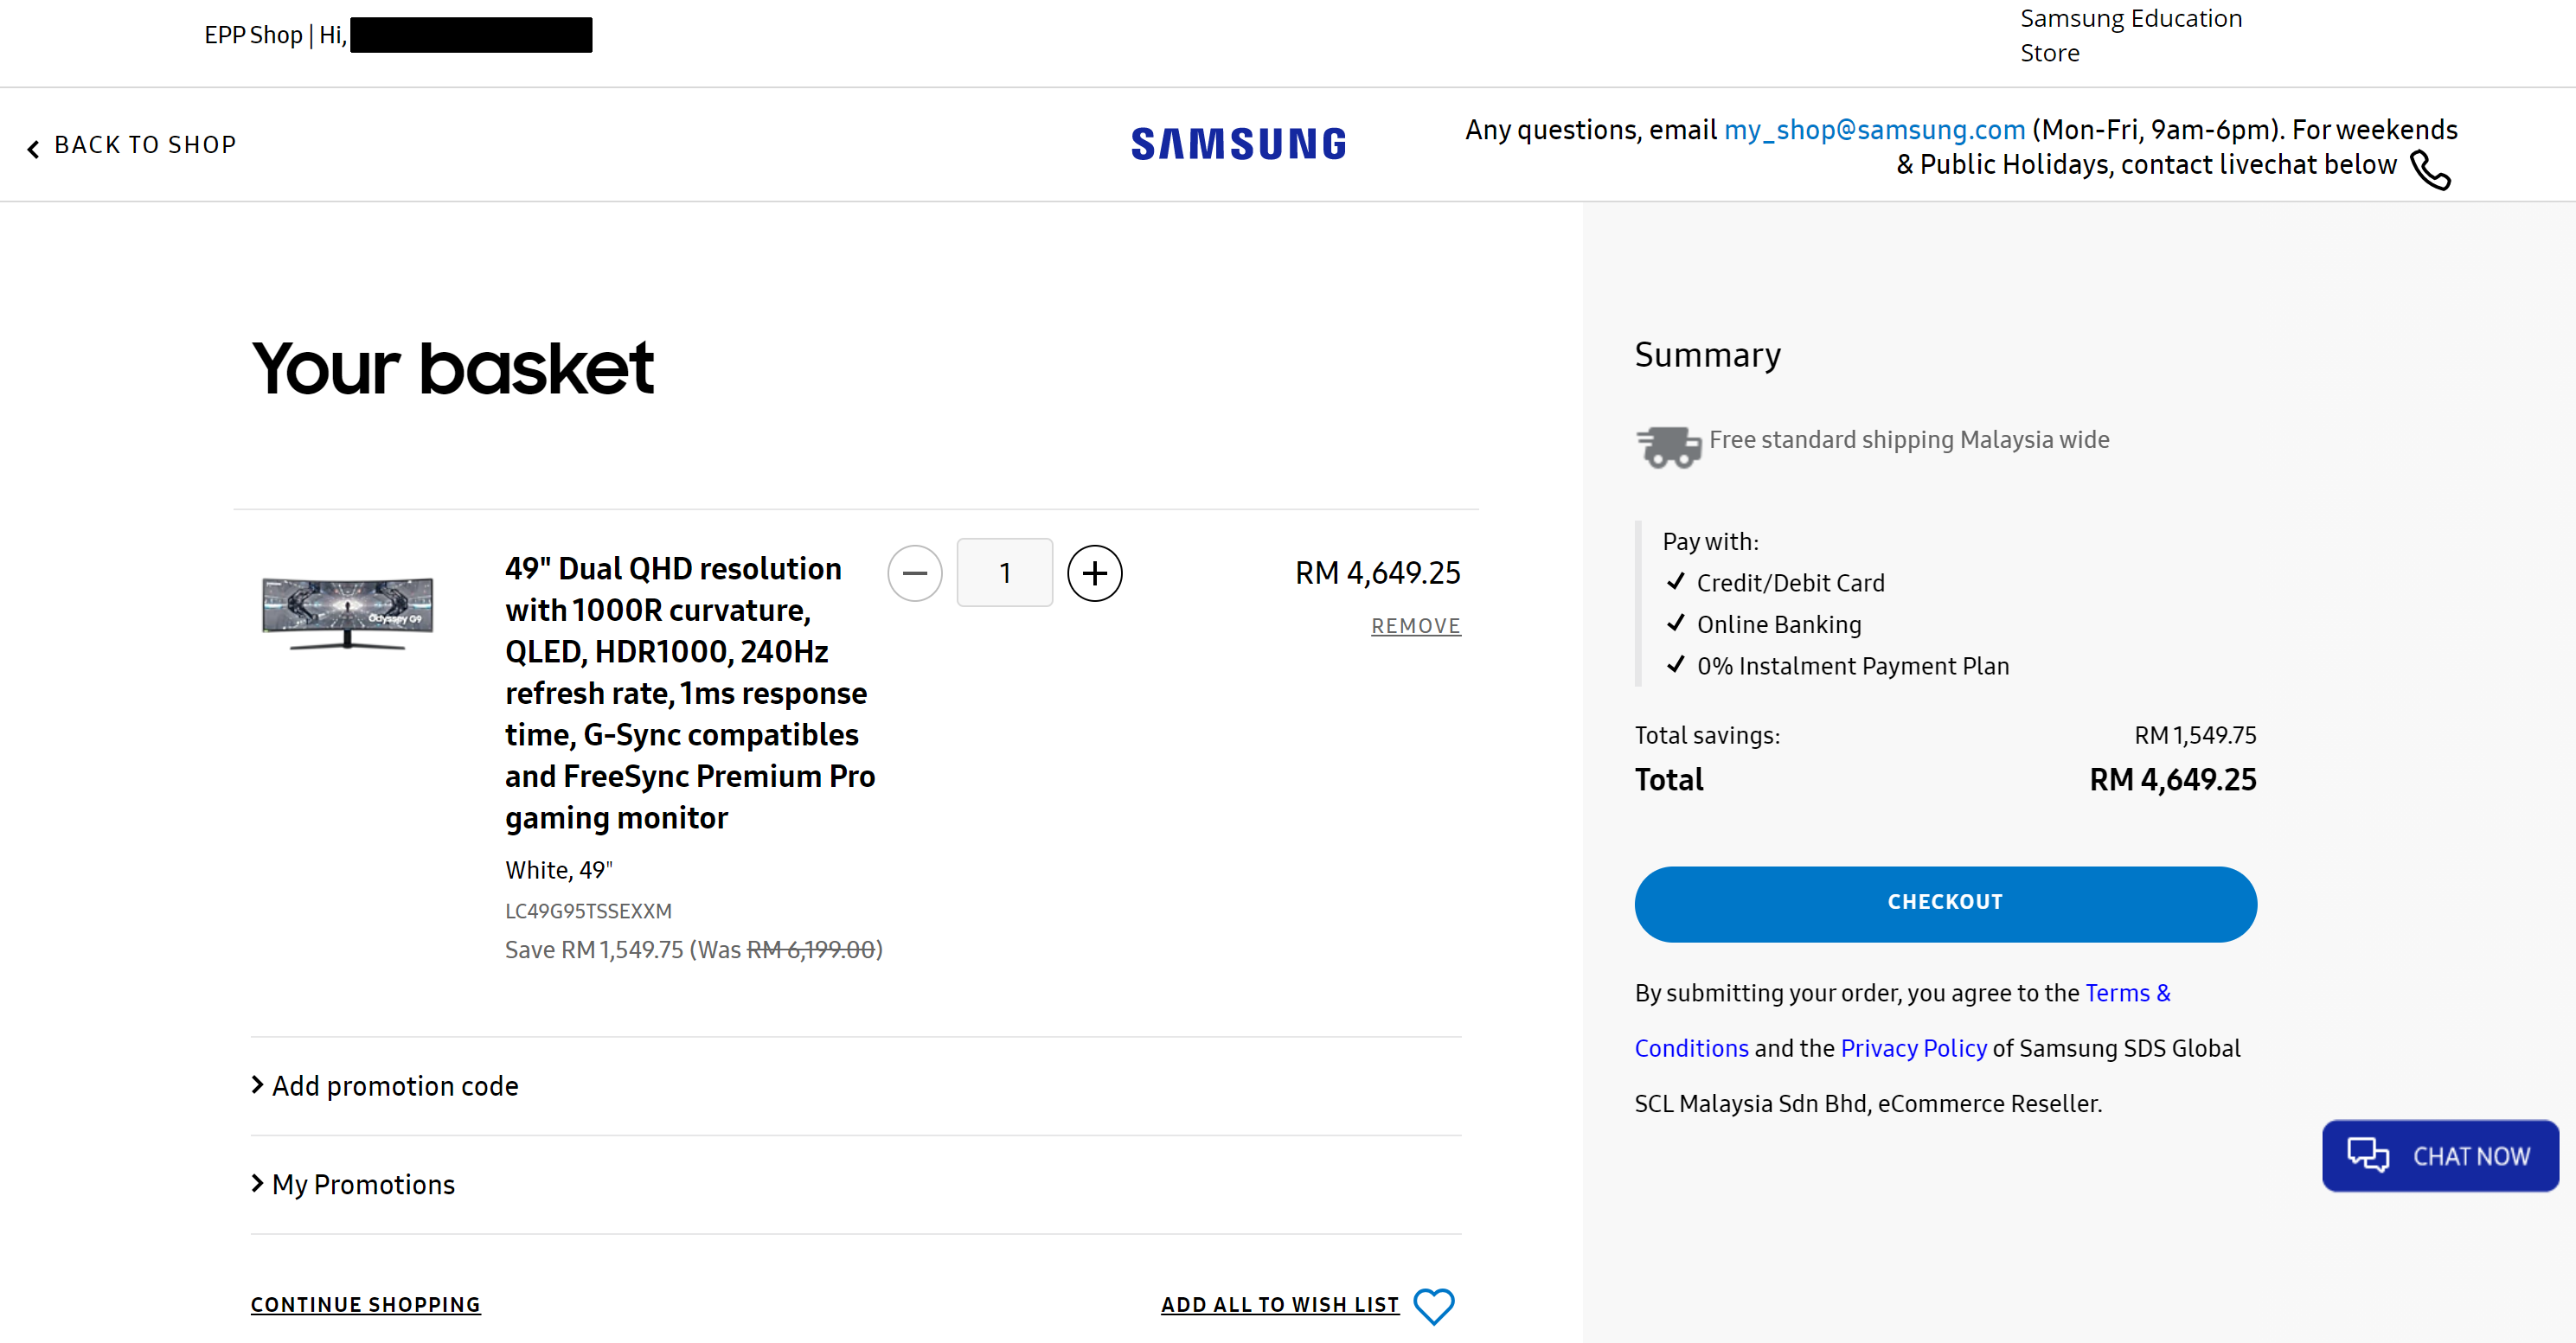Click the quantity input field
This screenshot has width=2576, height=1343.
coord(1004,573)
